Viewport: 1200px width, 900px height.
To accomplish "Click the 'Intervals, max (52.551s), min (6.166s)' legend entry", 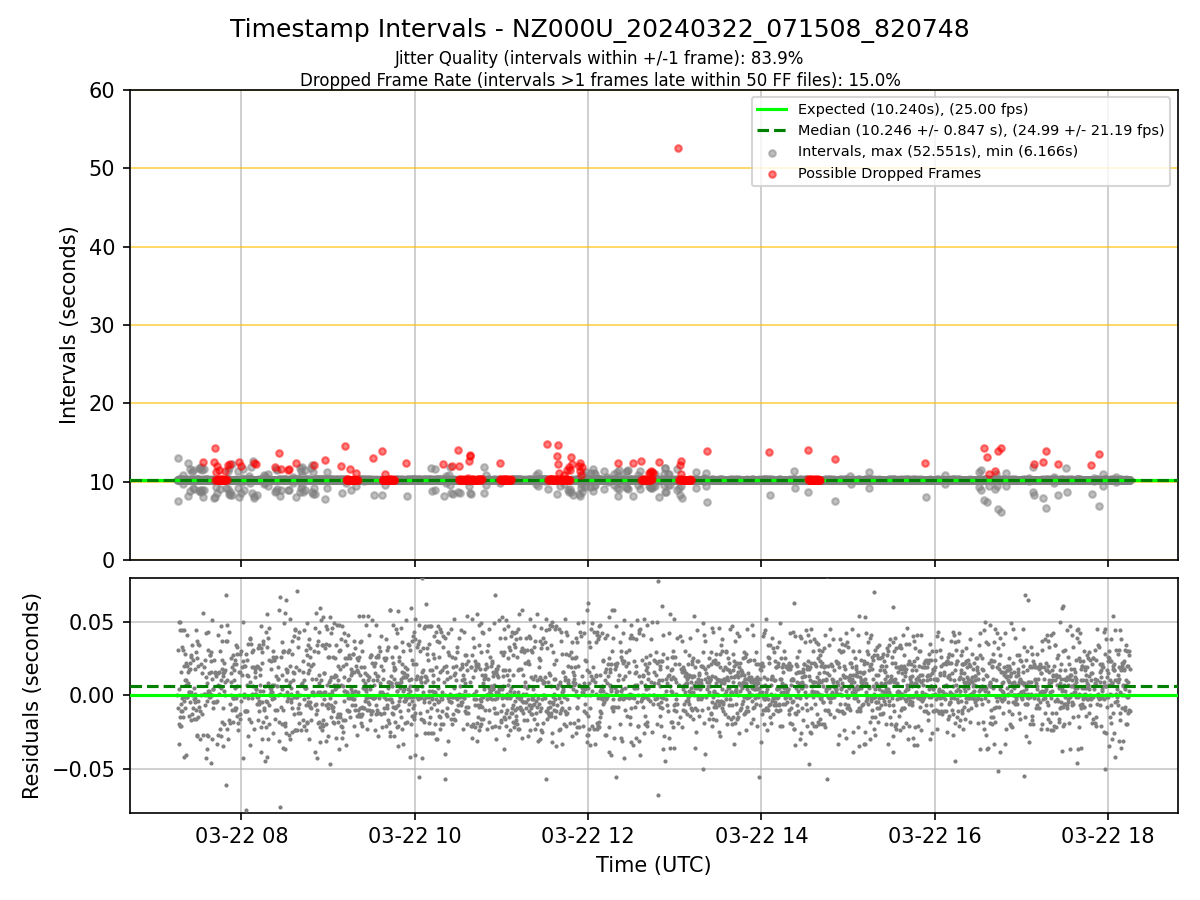I will coord(938,151).
